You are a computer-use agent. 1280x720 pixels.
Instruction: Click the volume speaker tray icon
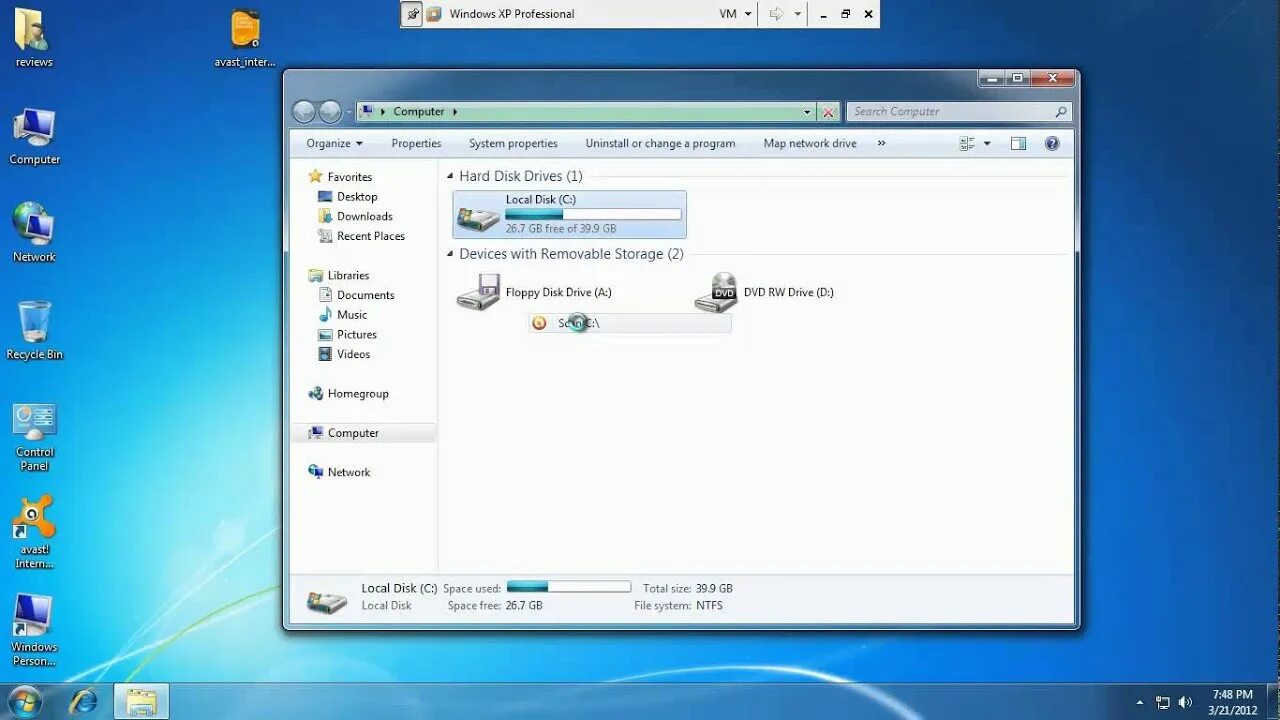pyautogui.click(x=1185, y=702)
